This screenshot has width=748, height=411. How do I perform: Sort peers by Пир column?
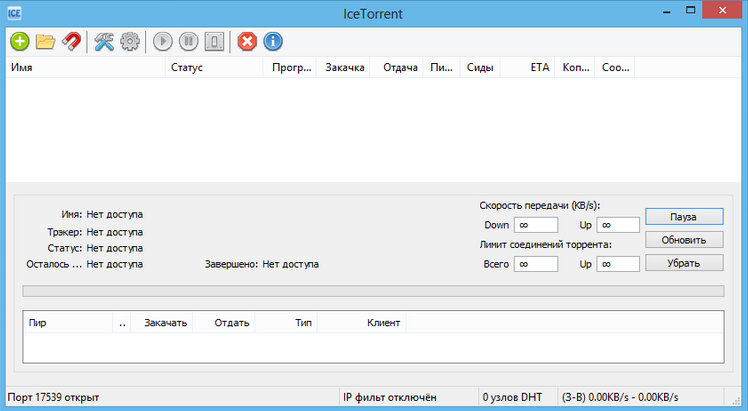coord(68,323)
